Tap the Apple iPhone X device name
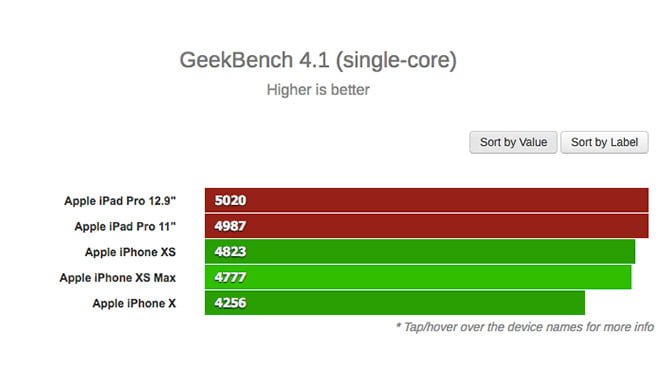 point(134,304)
